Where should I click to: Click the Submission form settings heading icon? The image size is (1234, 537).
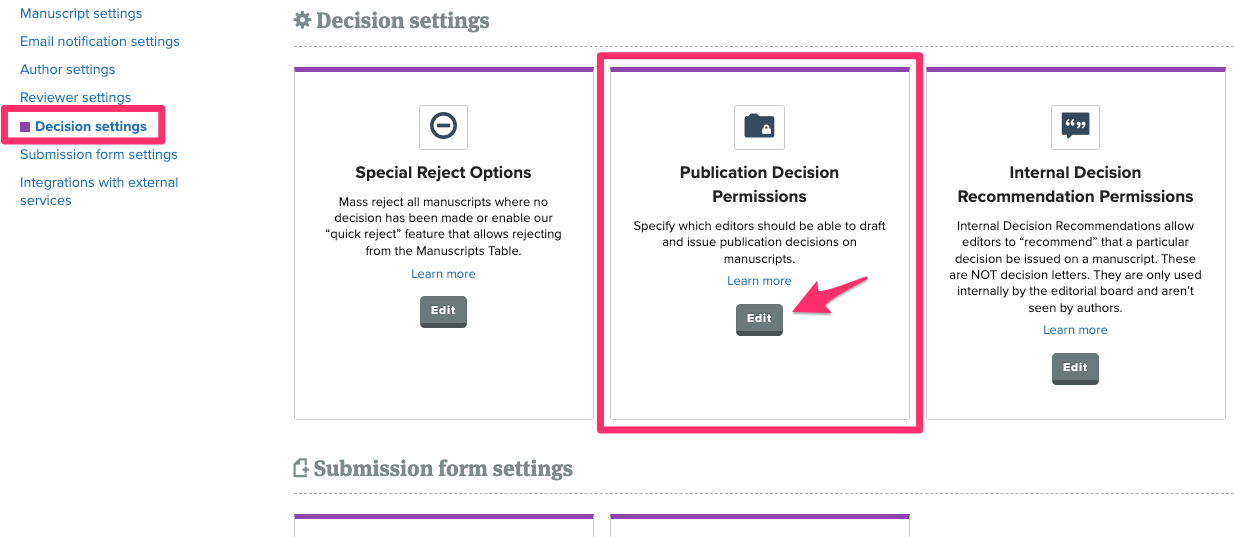point(300,468)
